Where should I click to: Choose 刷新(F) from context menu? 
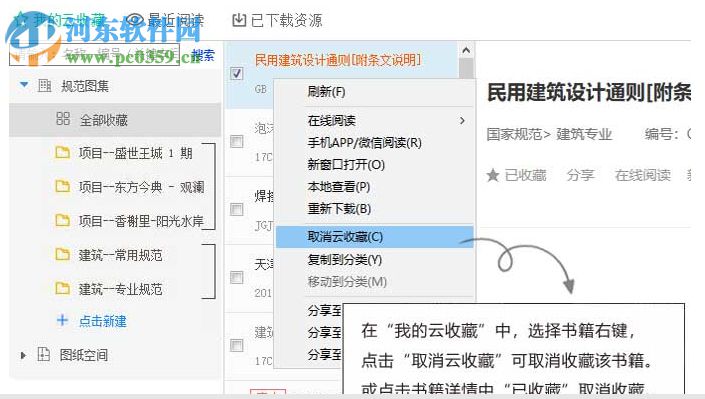[x=326, y=92]
